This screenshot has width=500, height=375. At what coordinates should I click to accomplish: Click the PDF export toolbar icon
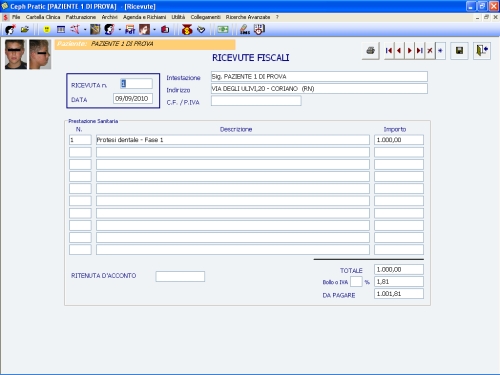tap(130, 30)
